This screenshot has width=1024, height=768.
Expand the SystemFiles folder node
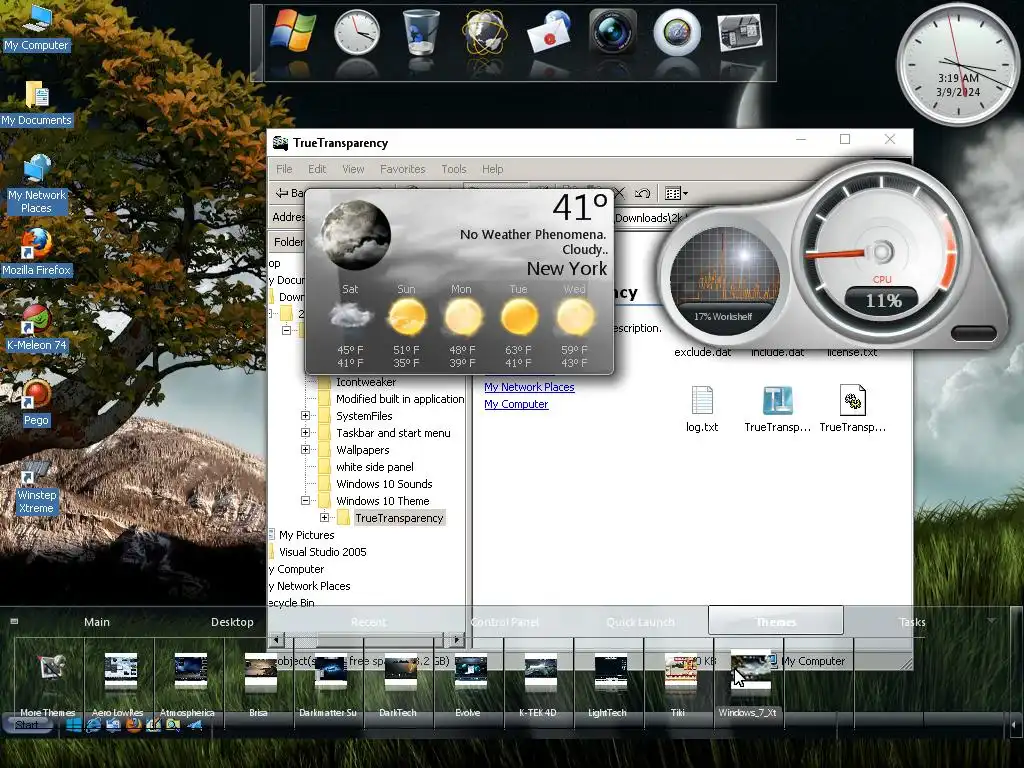[305, 416]
